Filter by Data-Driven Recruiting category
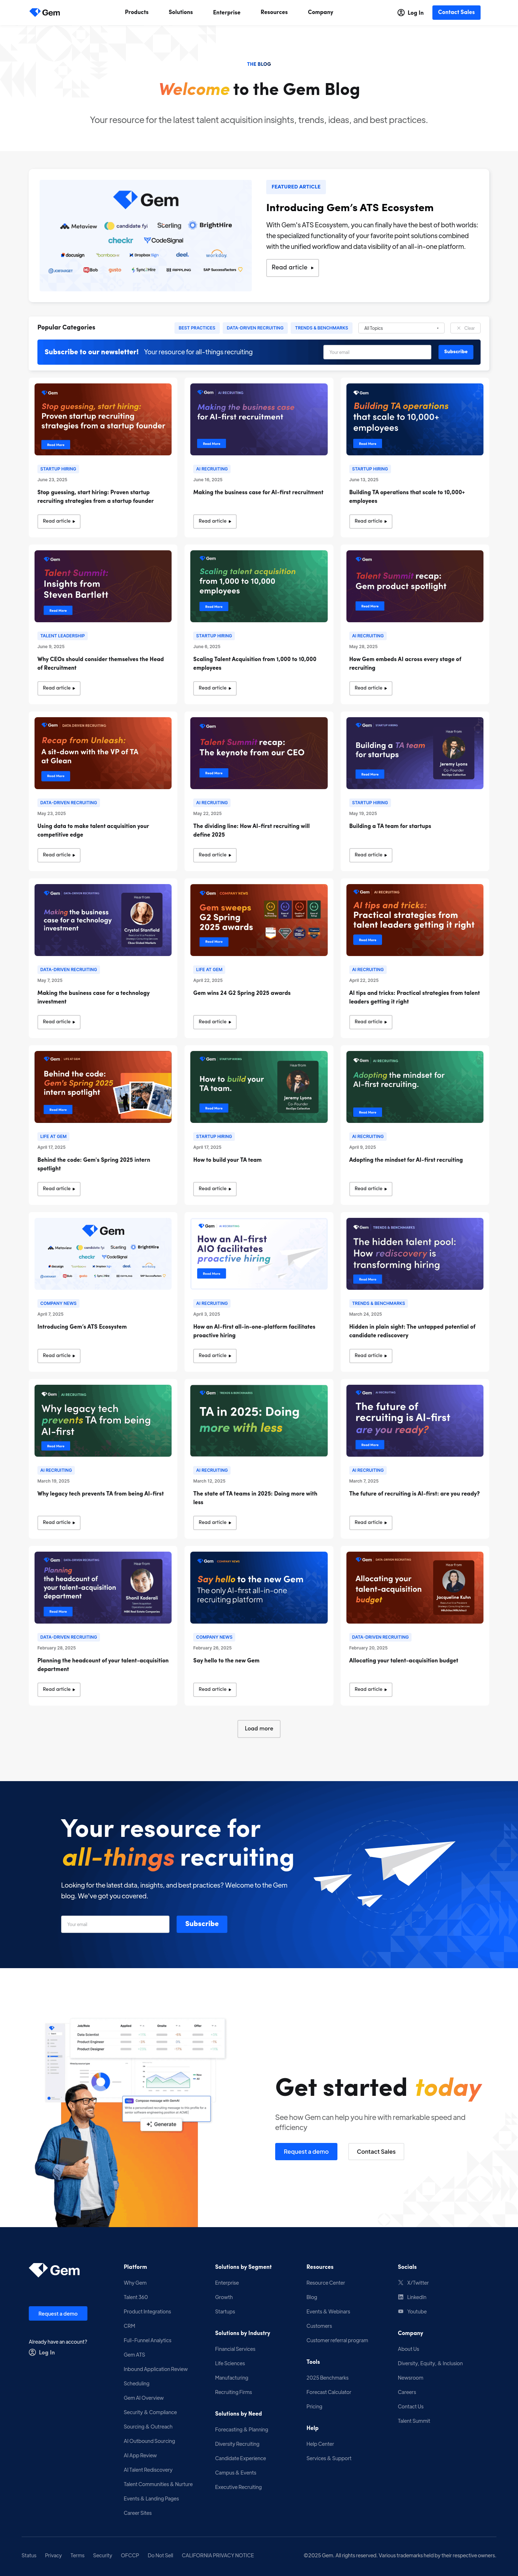Viewport: 518px width, 2576px height. [255, 328]
